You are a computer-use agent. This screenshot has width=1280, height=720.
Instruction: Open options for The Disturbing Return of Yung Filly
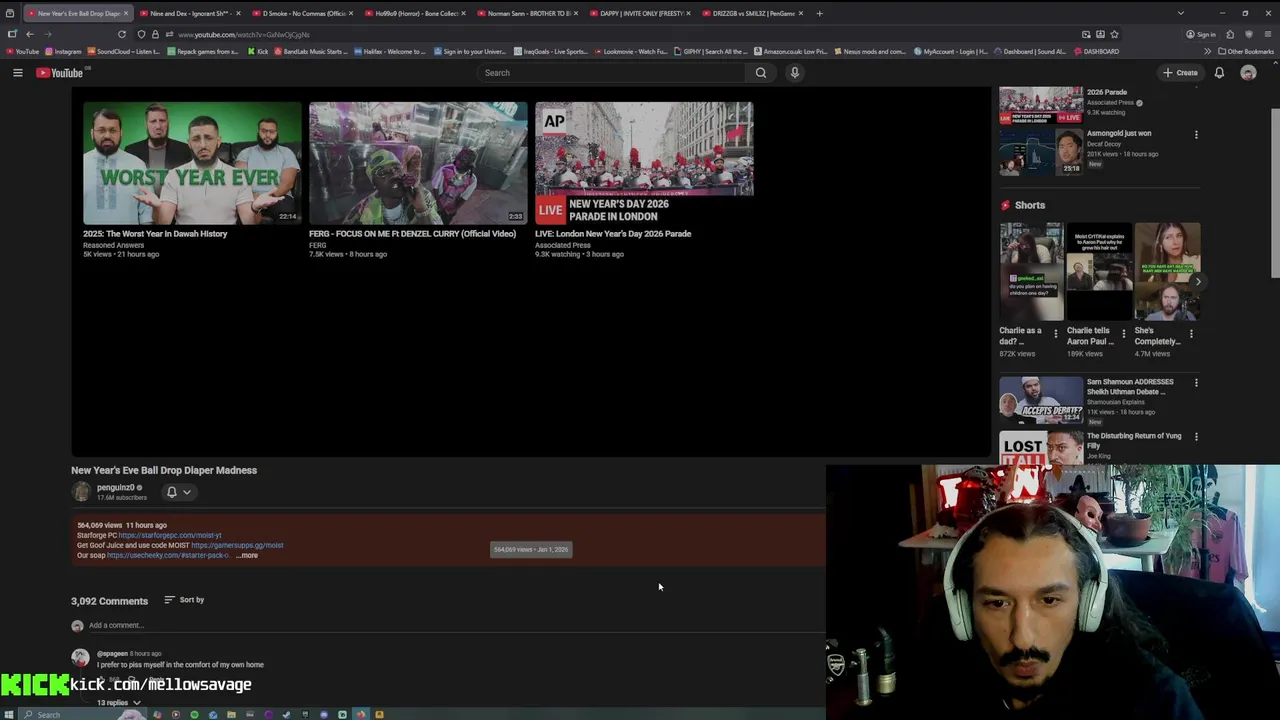click(1196, 437)
